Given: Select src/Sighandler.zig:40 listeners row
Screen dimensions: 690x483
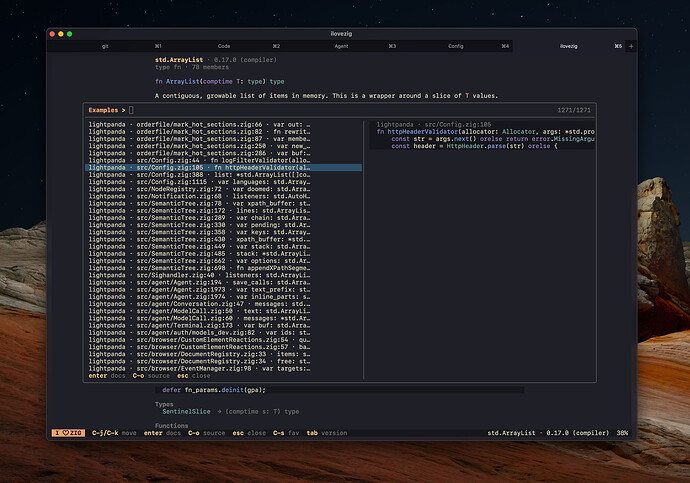Looking at the screenshot, I should [x=224, y=275].
